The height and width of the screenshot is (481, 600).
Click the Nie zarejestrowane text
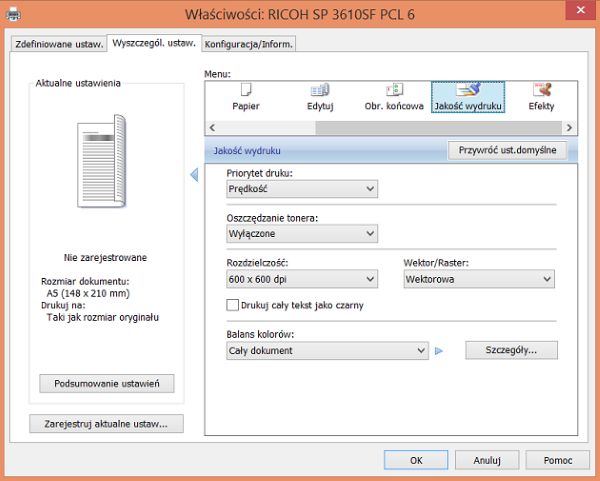pos(105,258)
